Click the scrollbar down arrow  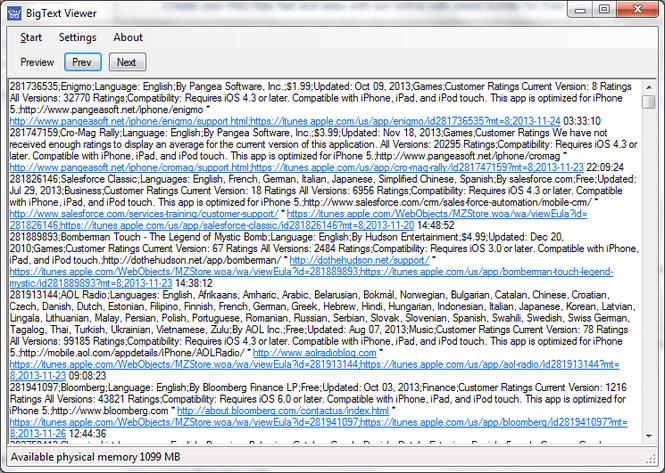pyautogui.click(x=649, y=436)
